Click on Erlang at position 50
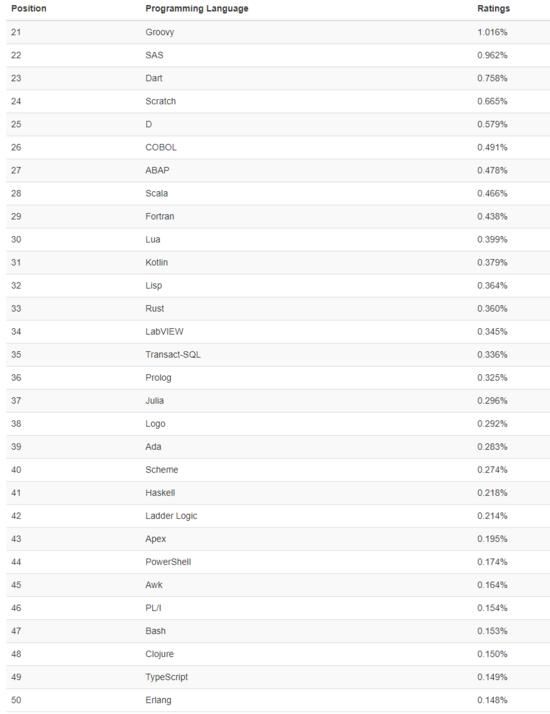550x714 pixels. point(158,700)
